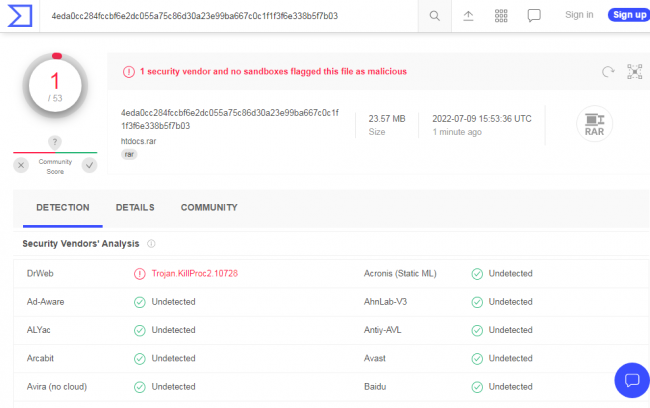Open the comments speech bubble icon
The height and width of the screenshot is (408, 650).
coord(534,16)
